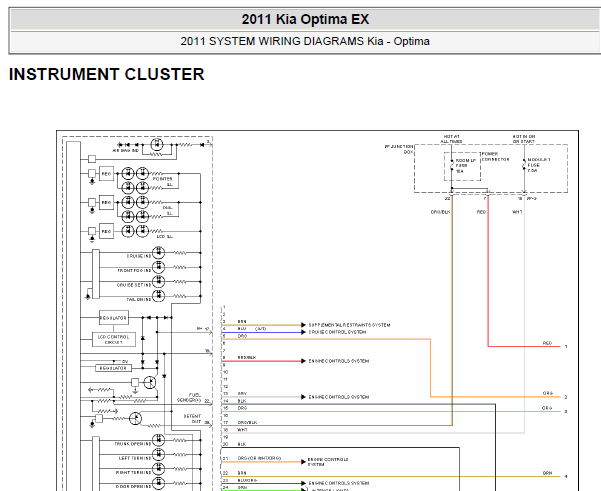Click the ORG/BLK label below the junction box
The image size is (601, 491).
click(x=440, y=212)
